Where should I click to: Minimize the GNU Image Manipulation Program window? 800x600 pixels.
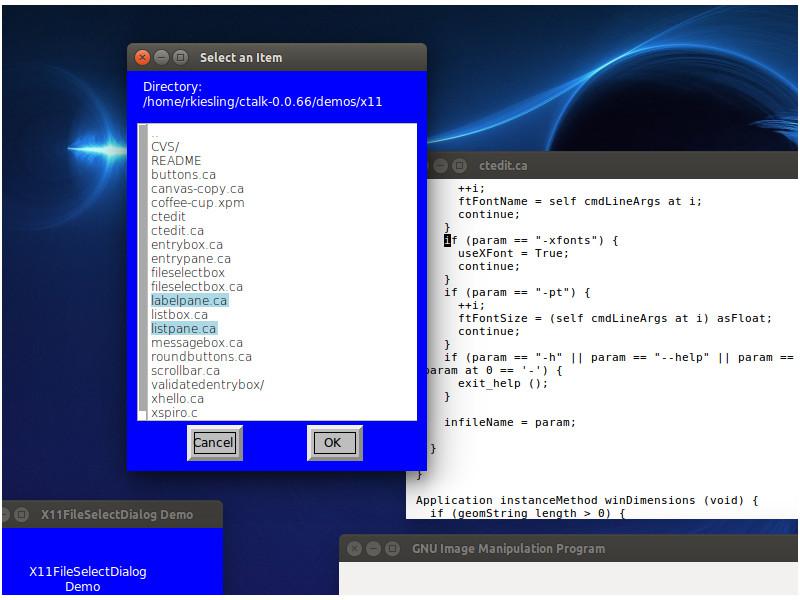coord(374,548)
